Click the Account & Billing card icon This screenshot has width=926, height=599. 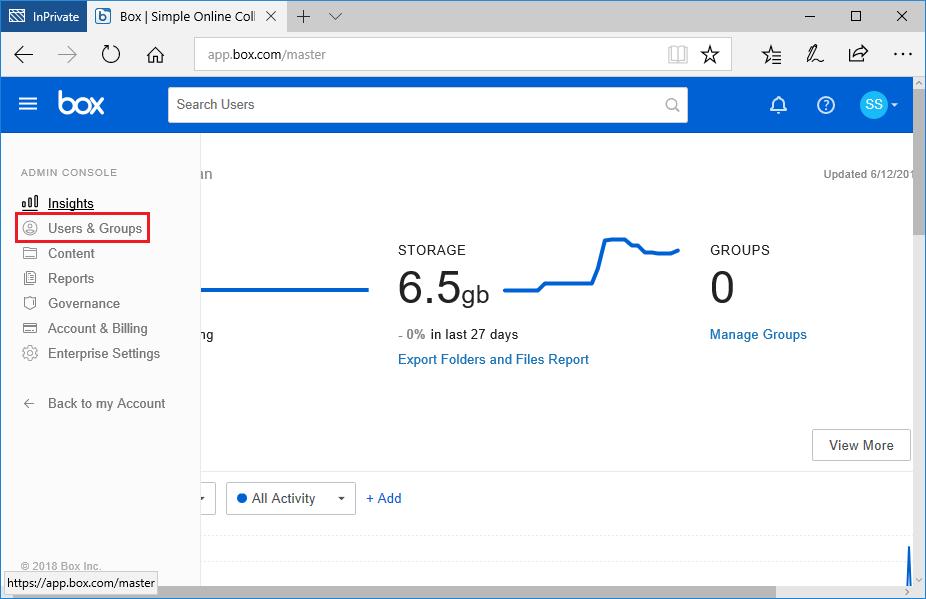30,328
